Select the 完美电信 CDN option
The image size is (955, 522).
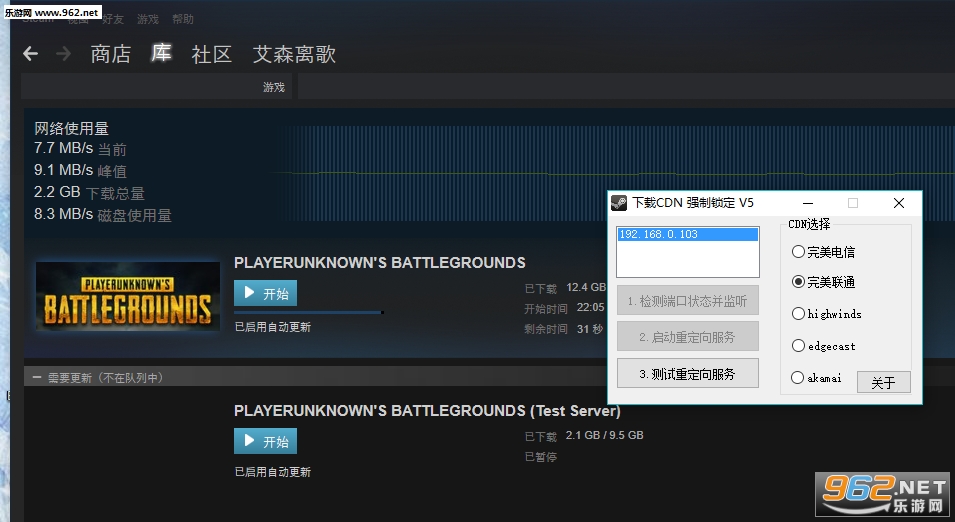click(x=823, y=252)
